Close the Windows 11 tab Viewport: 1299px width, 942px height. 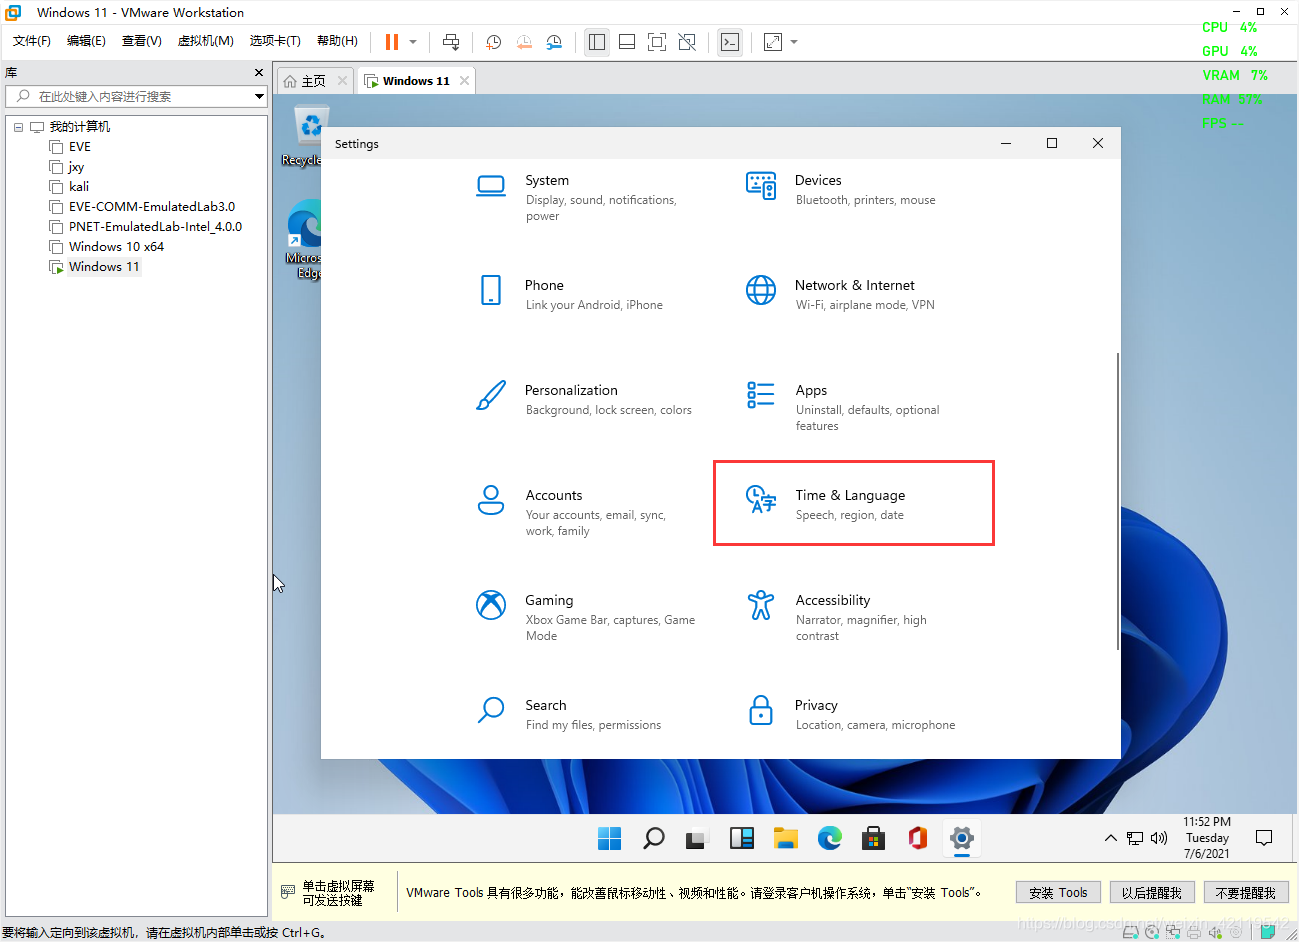point(464,81)
